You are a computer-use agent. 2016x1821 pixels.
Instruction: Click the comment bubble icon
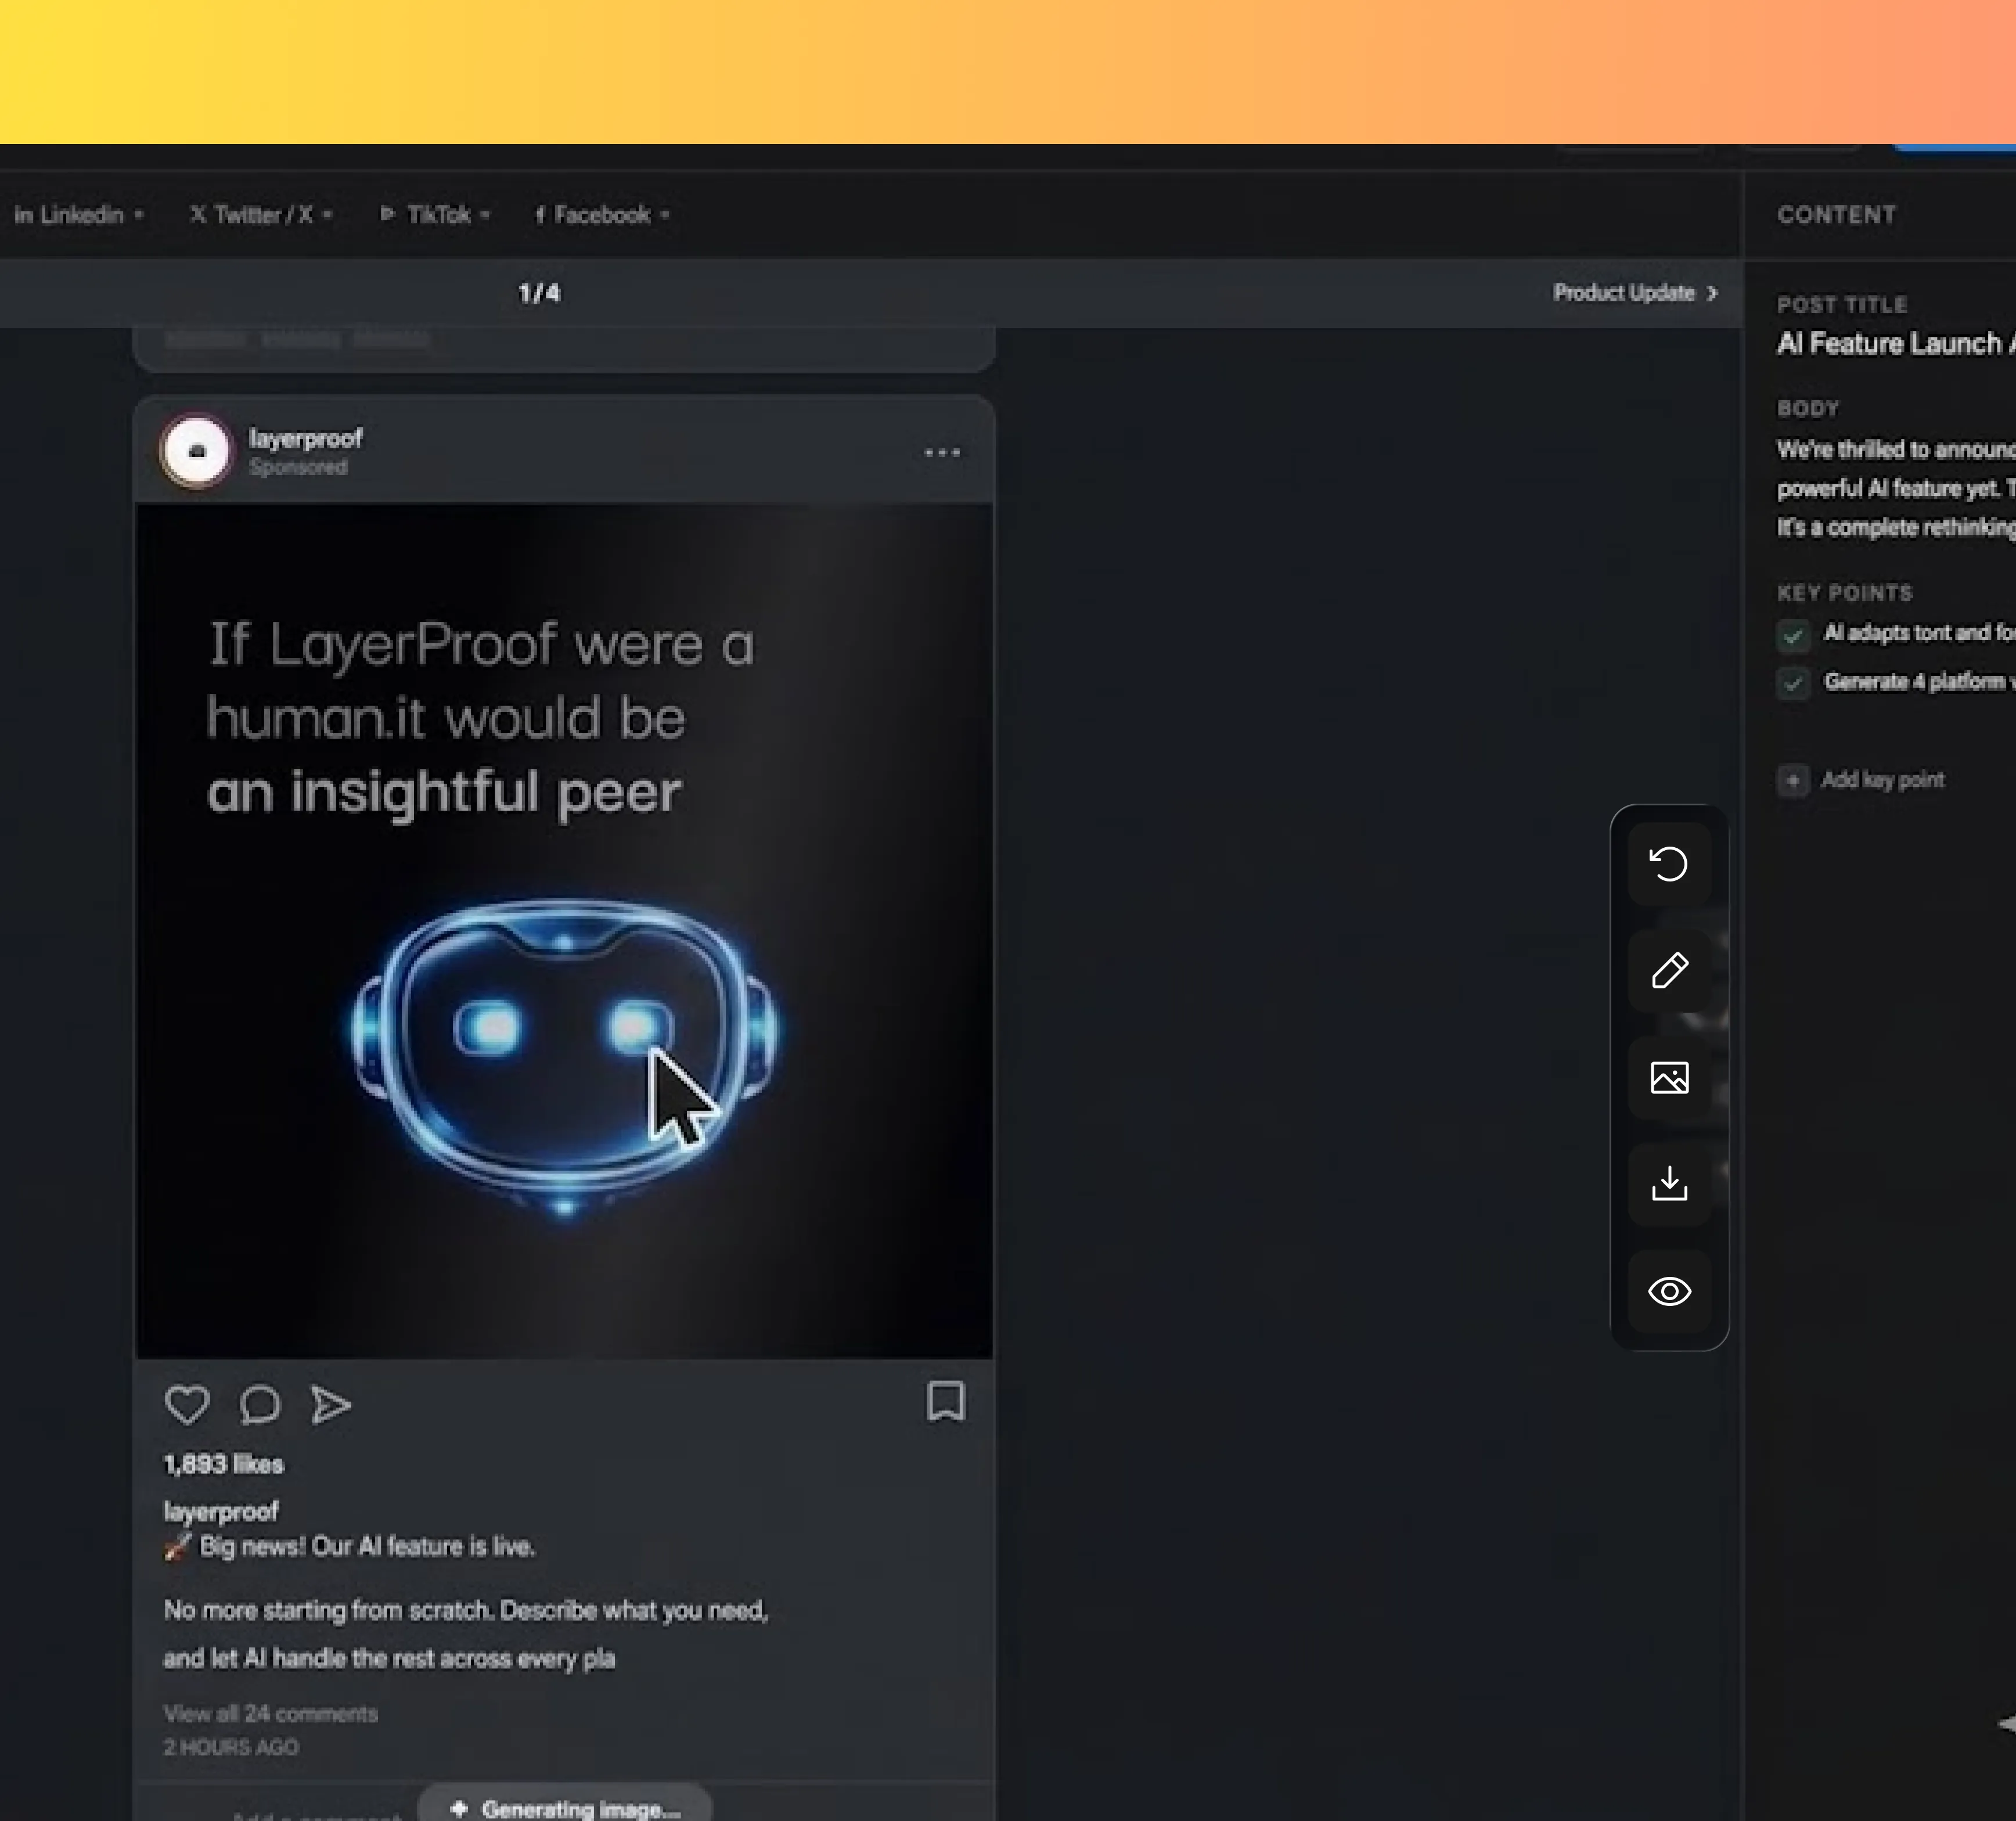pos(260,1404)
